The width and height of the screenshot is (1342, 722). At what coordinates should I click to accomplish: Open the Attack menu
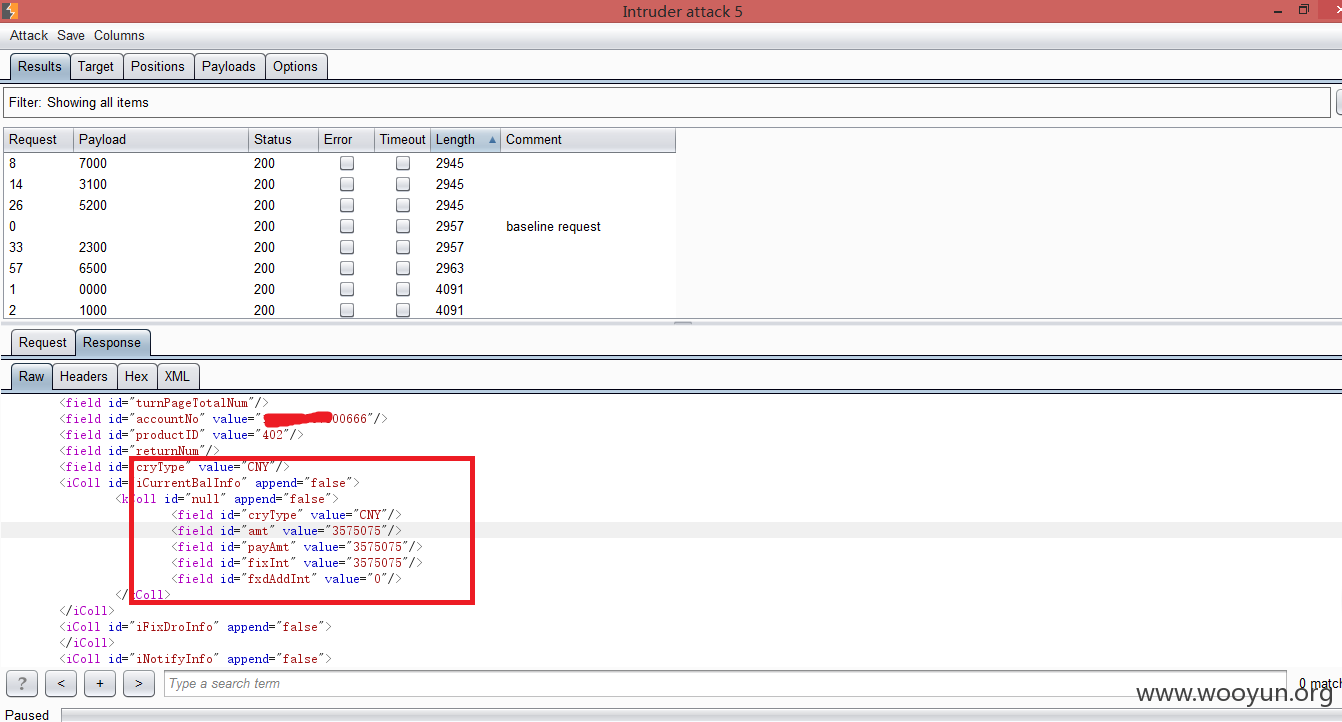pos(29,35)
